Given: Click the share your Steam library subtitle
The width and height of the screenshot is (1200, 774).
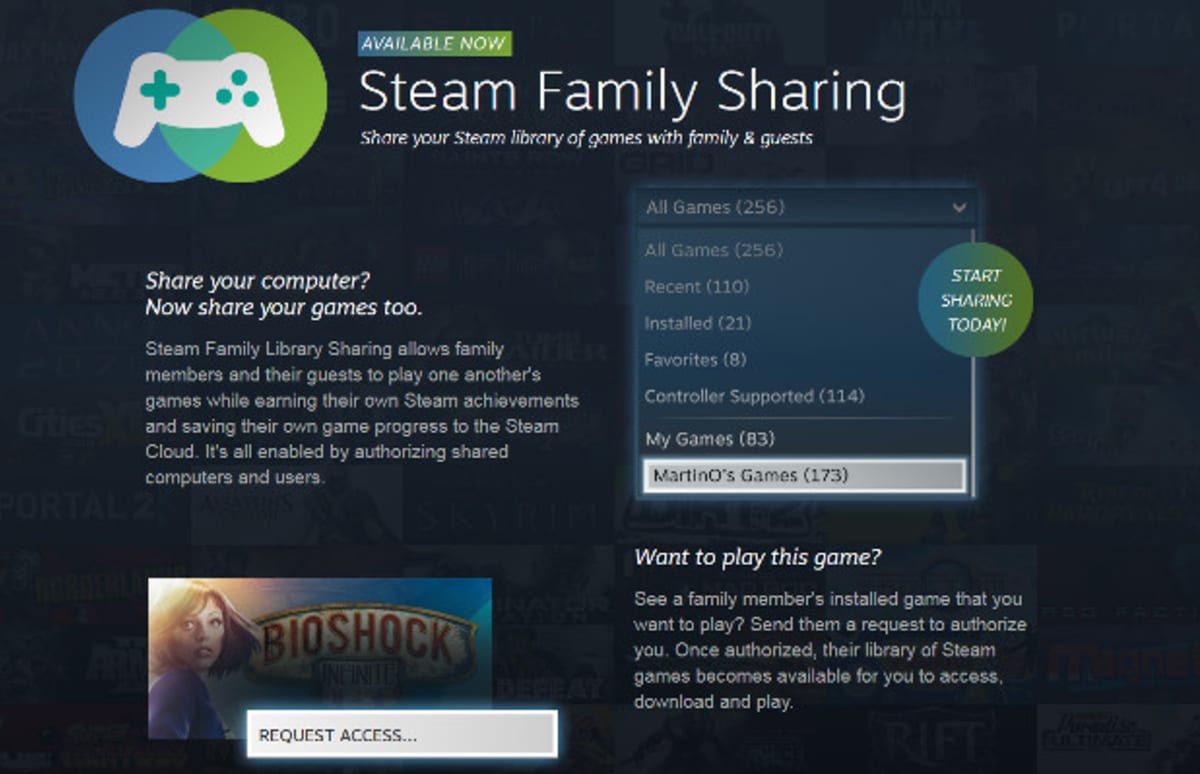Looking at the screenshot, I should click(x=586, y=138).
